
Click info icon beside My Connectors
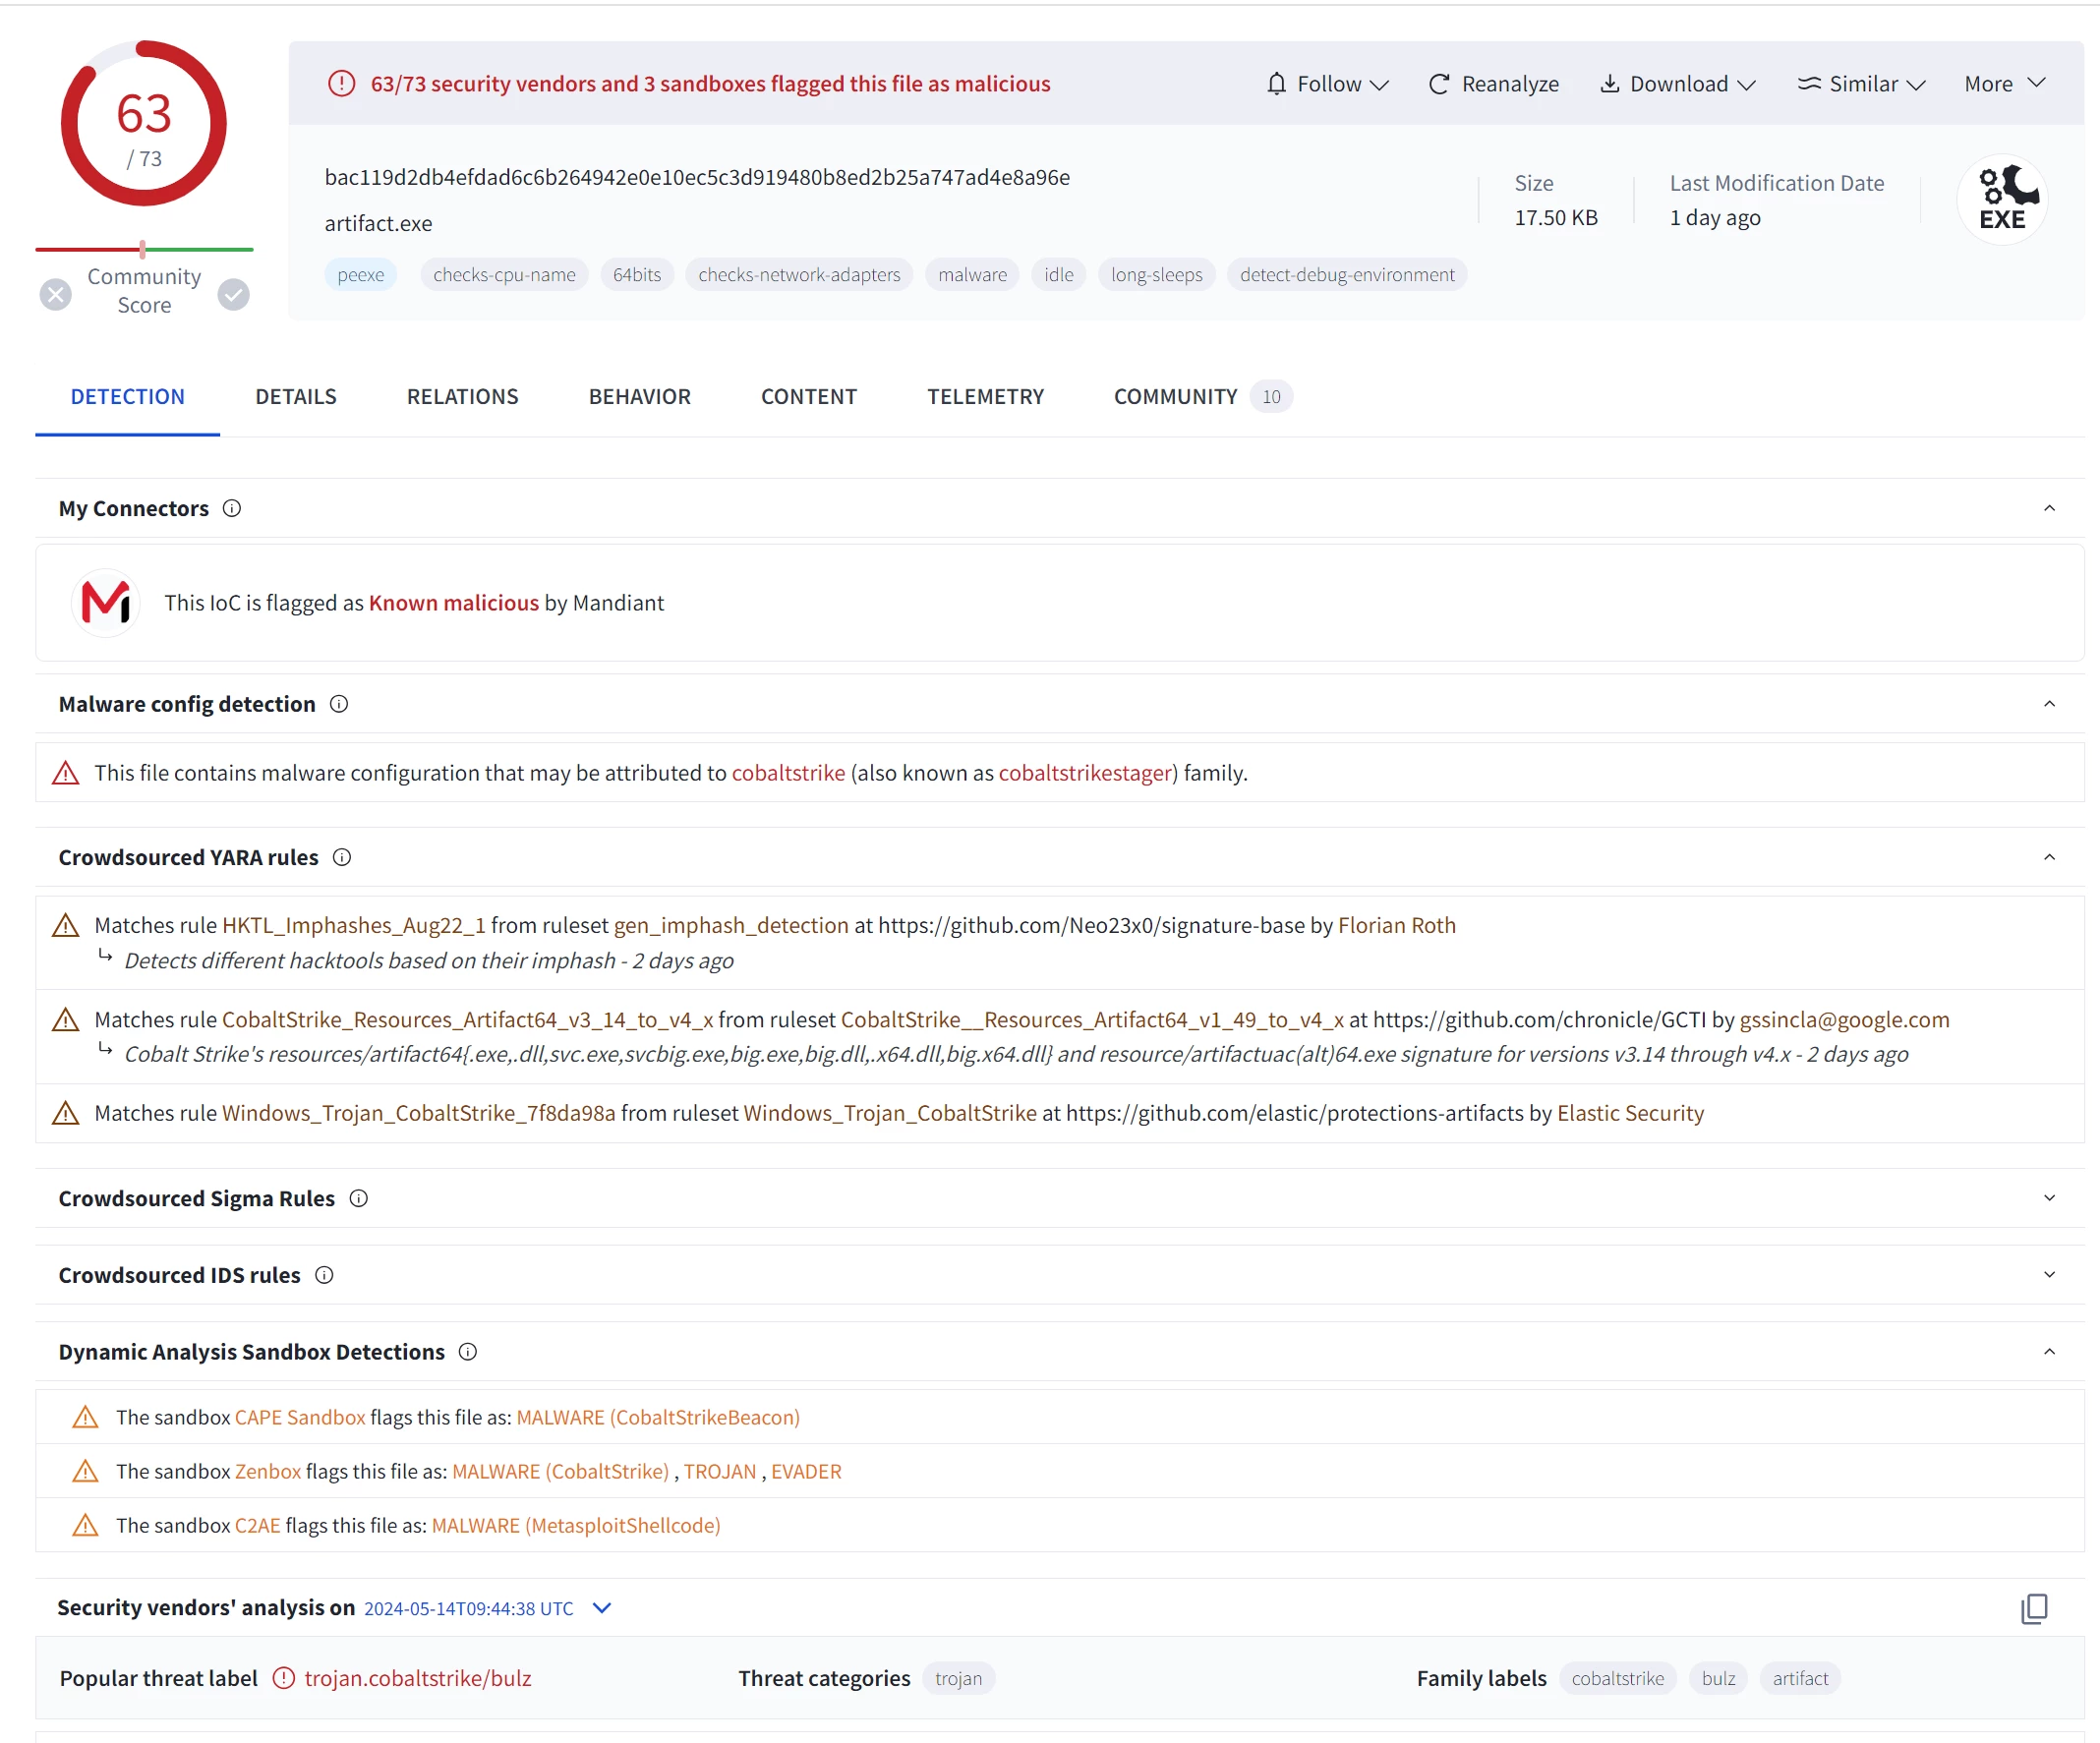click(x=232, y=509)
